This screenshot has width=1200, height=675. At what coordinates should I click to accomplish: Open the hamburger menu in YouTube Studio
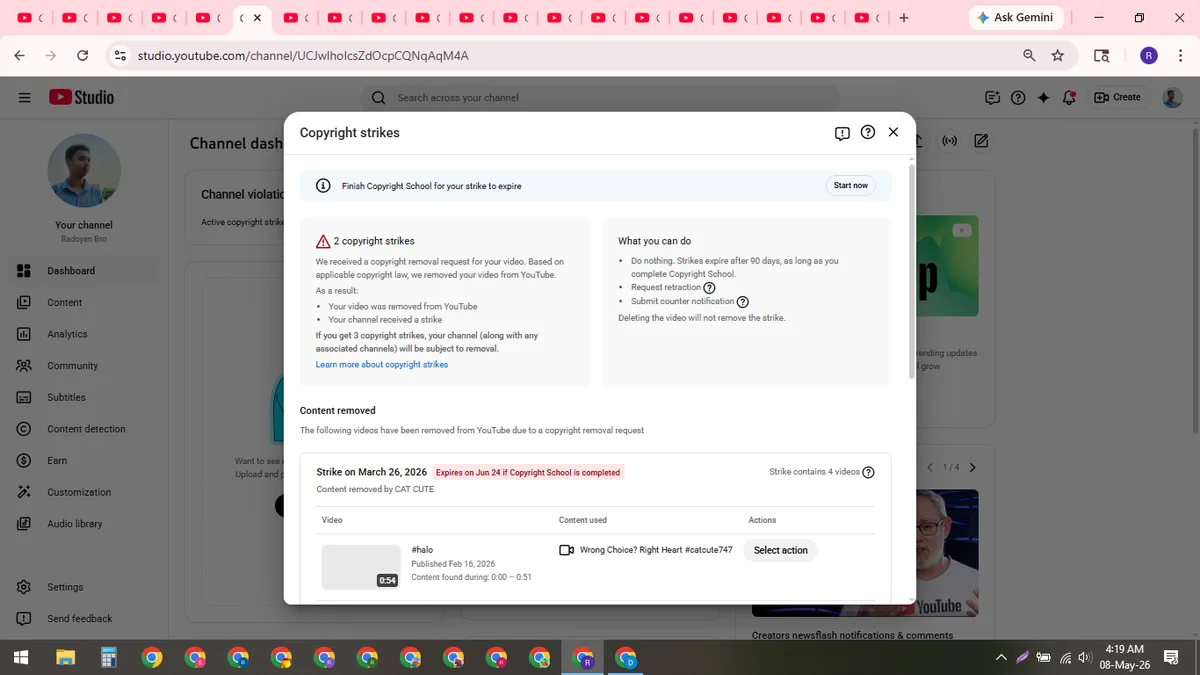tap(25, 97)
